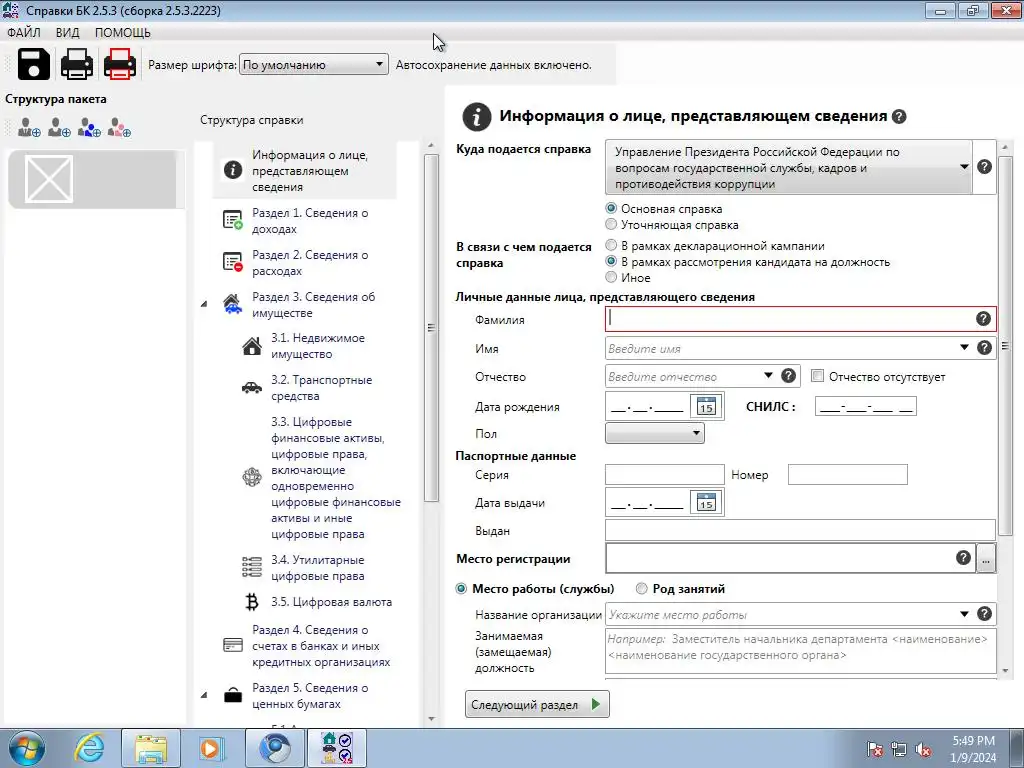Click help icon beside Имя field

(x=984, y=347)
